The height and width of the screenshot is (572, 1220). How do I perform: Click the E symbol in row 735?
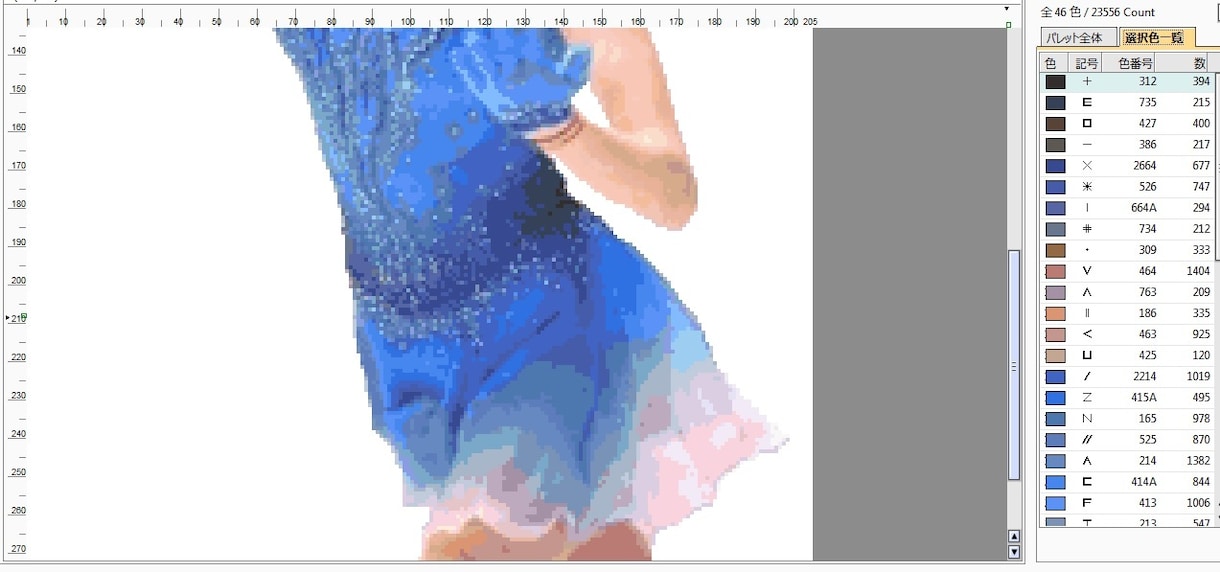1087,103
